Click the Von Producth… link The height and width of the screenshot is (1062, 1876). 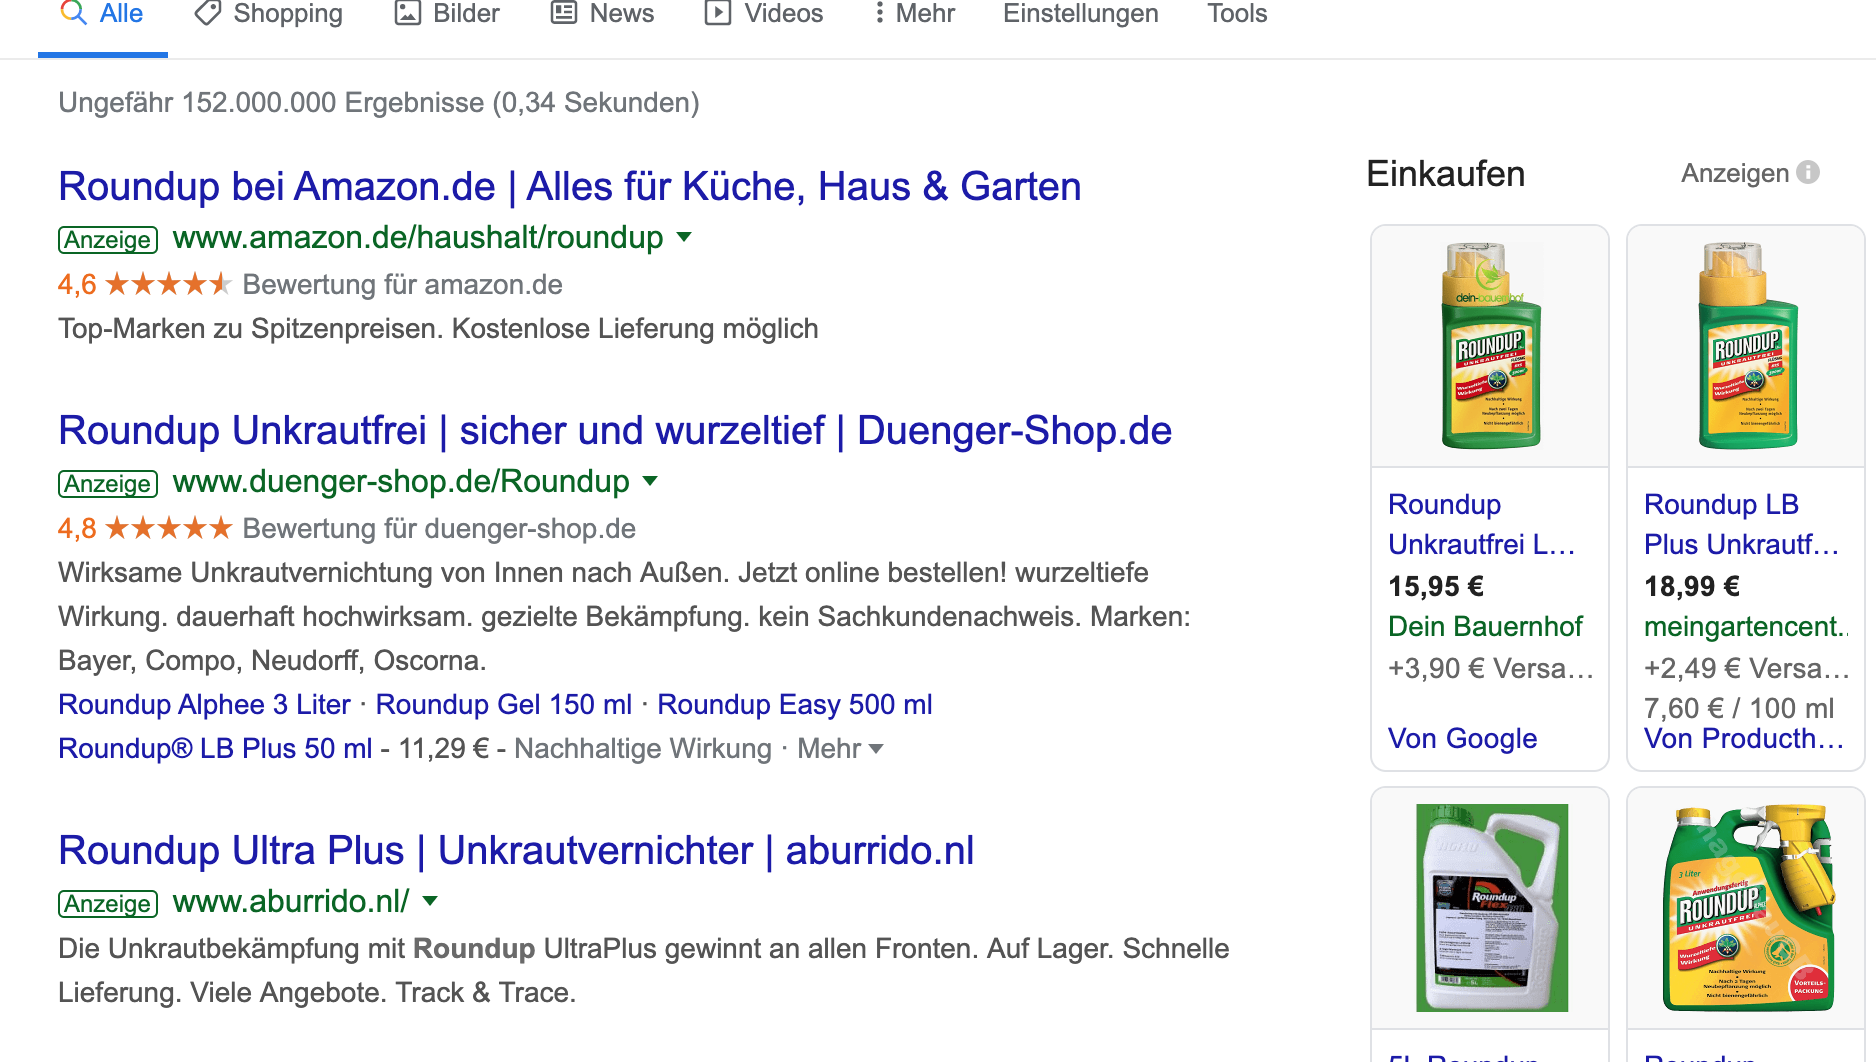(1744, 739)
